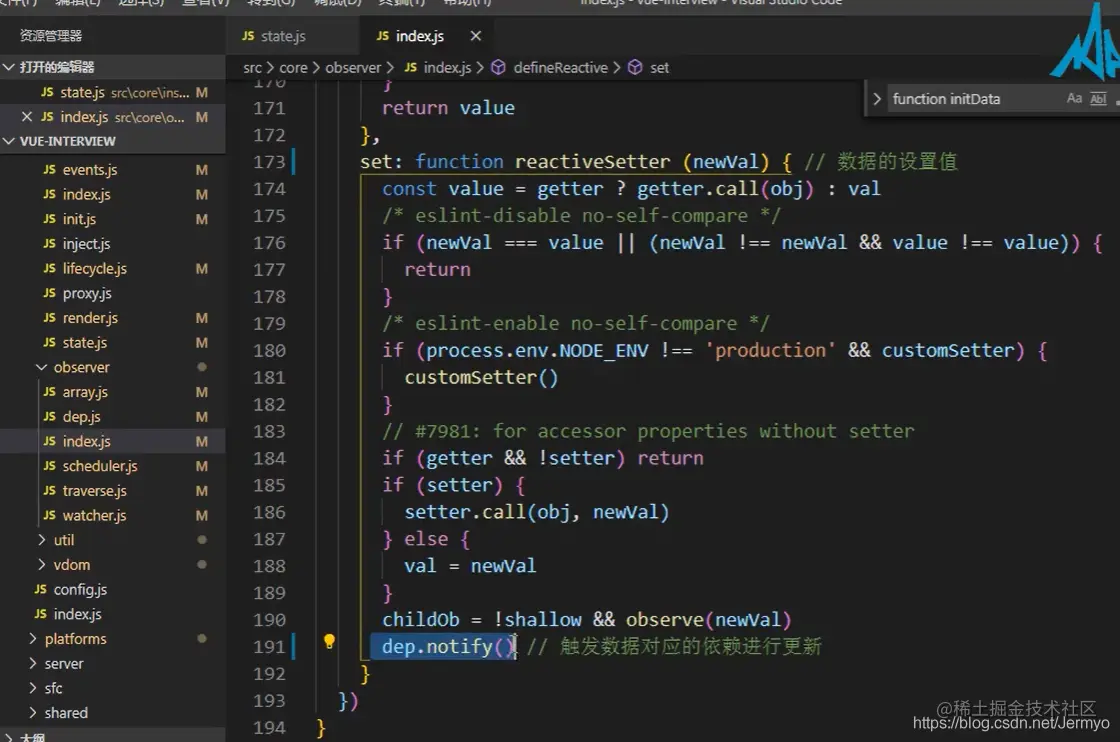Open init.js file in explorer
The height and width of the screenshot is (742, 1120).
tap(113, 219)
